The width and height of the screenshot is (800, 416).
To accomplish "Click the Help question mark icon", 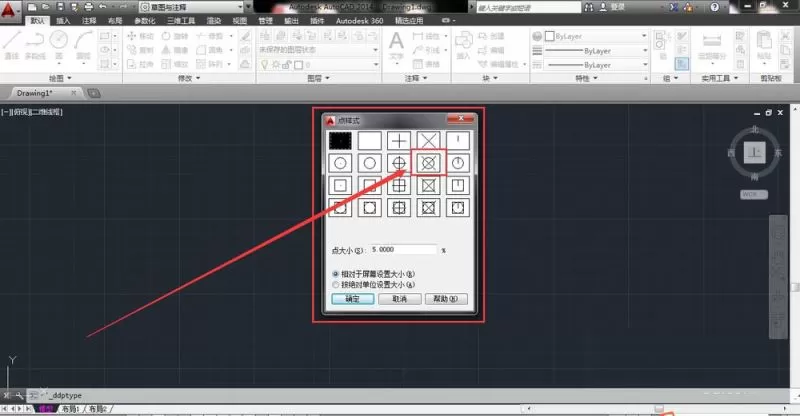I will [714, 7].
